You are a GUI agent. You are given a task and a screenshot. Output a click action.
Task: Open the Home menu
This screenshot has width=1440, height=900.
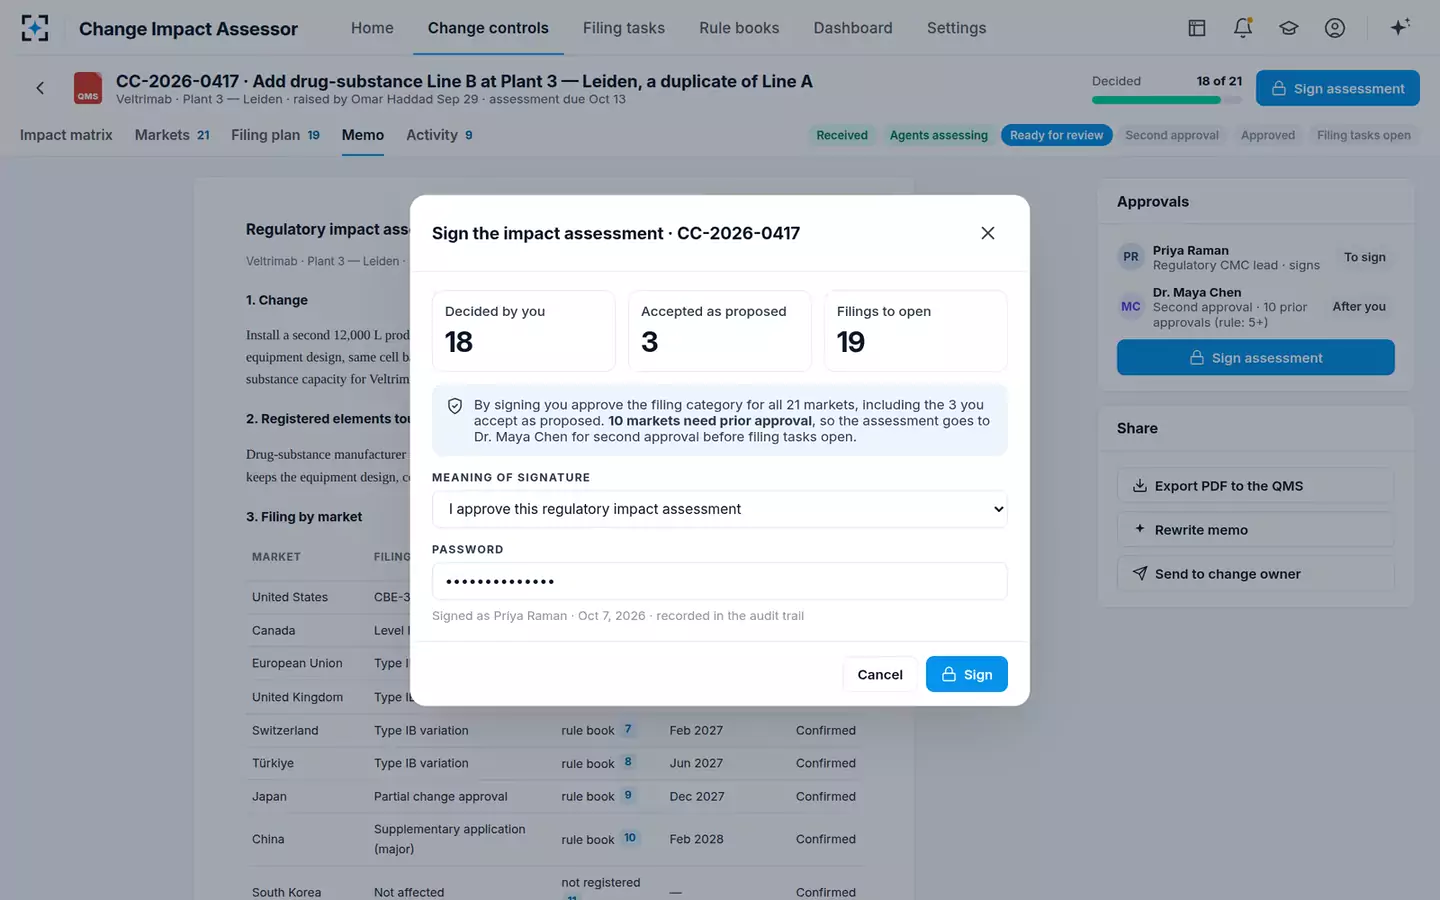(372, 28)
